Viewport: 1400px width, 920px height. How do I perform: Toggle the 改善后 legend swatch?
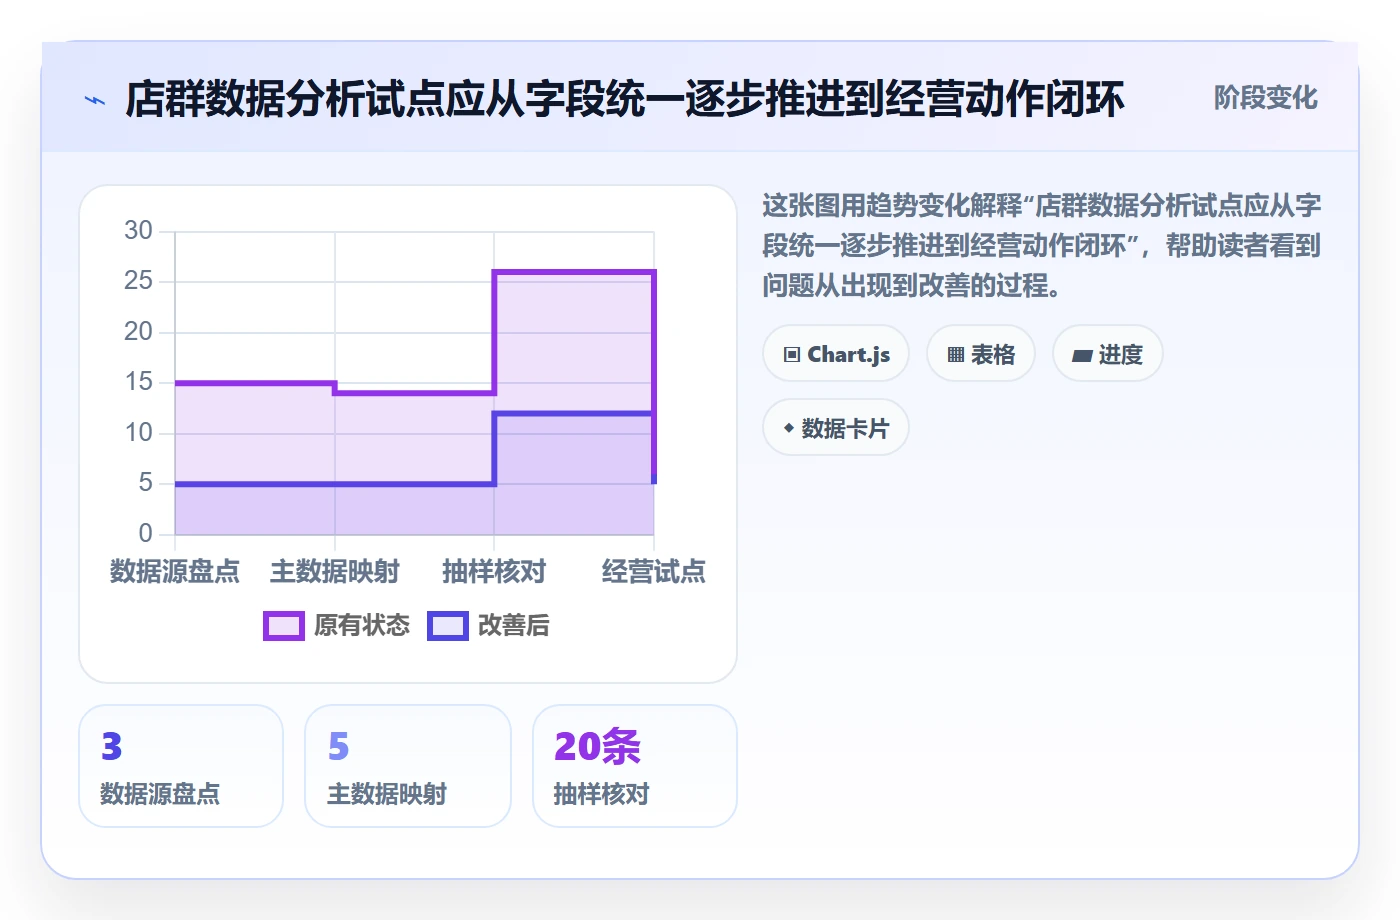[x=448, y=626]
